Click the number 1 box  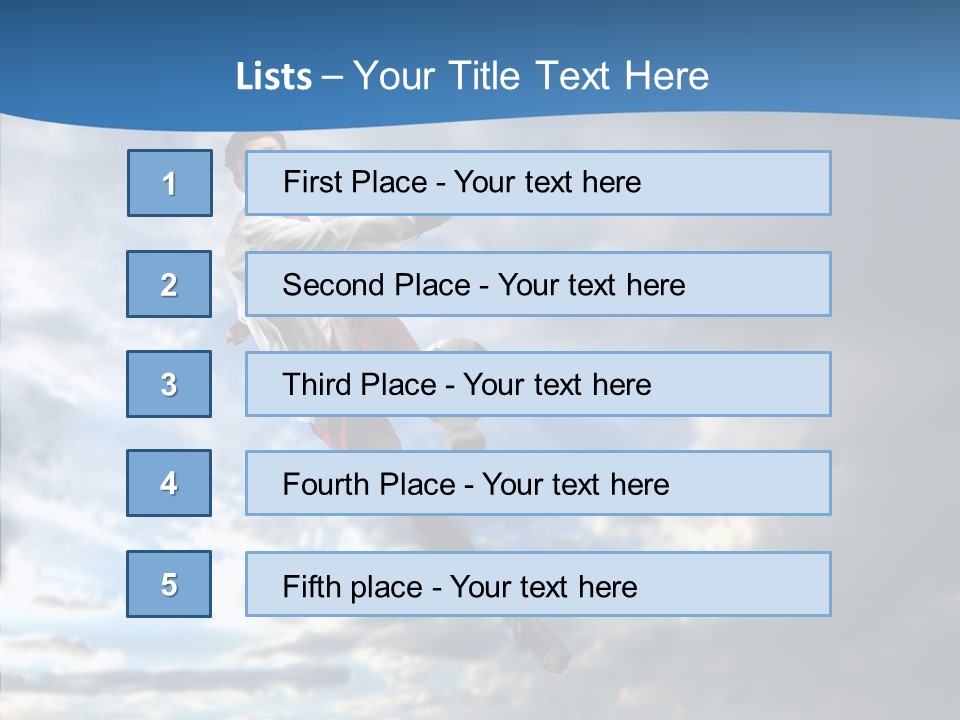tap(170, 183)
